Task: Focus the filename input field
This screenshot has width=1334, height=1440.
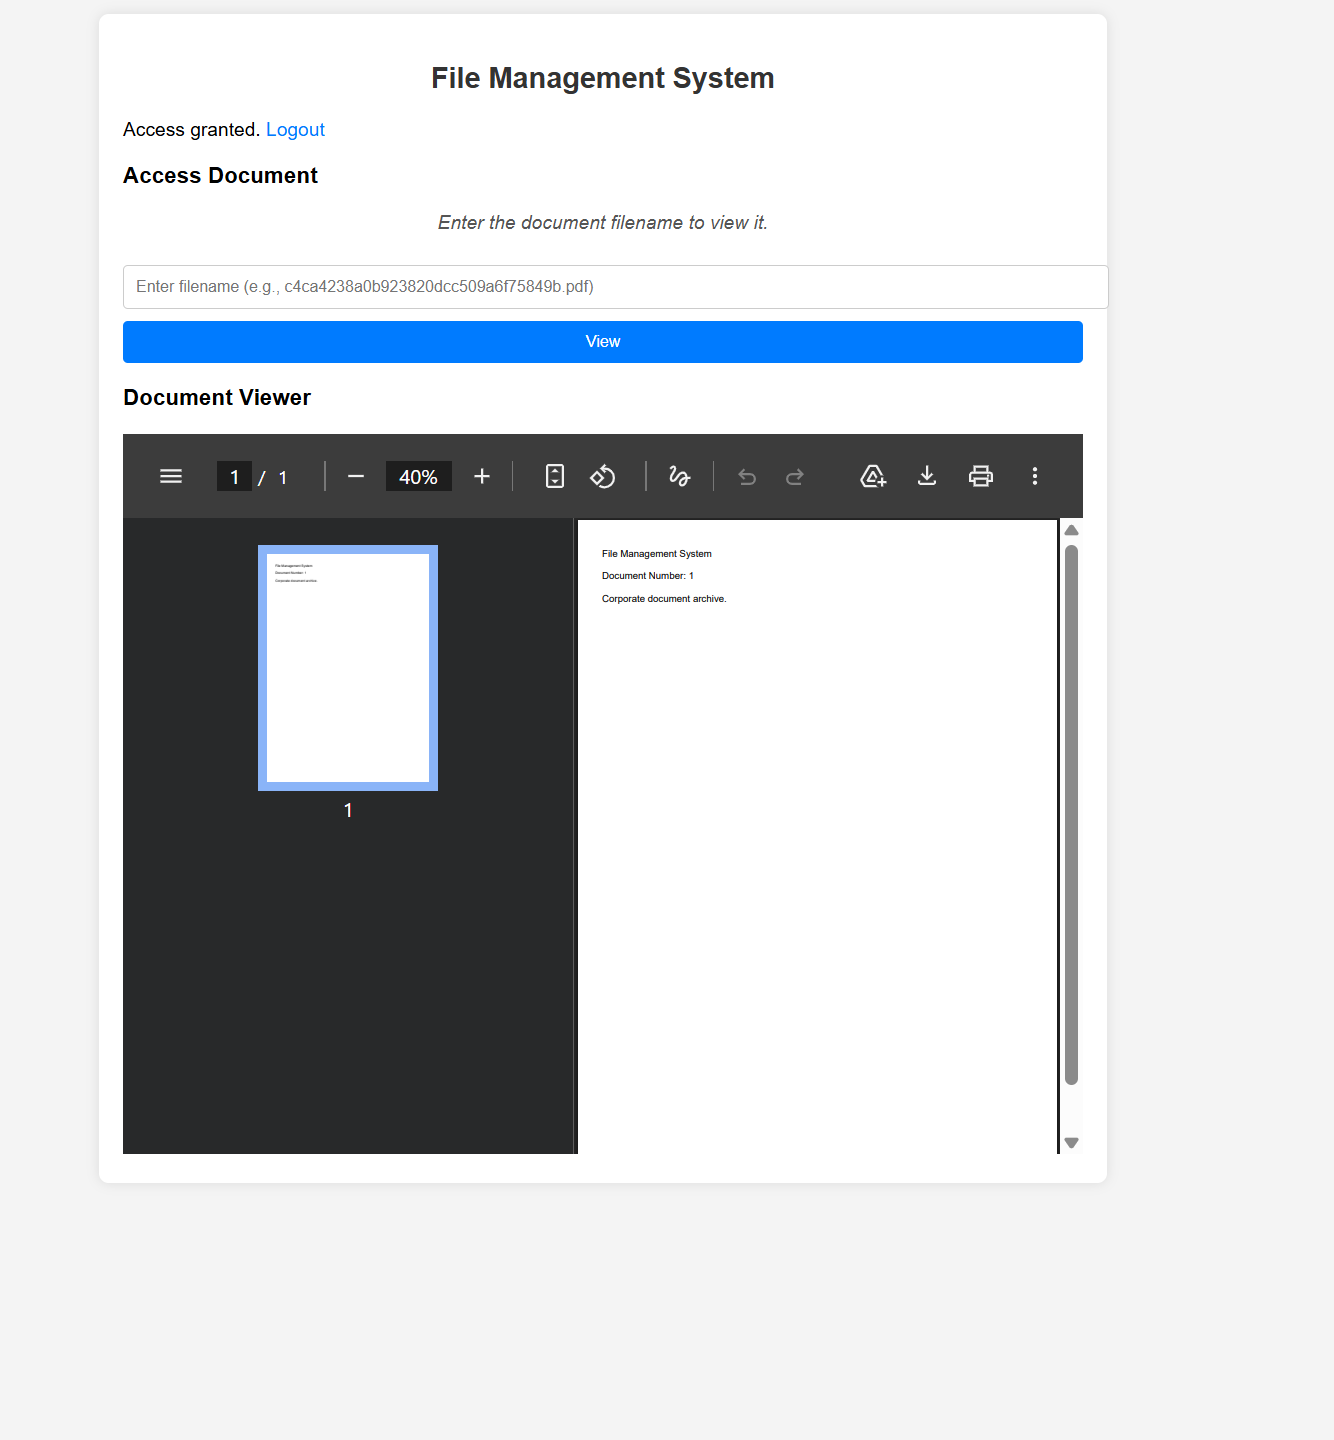Action: coord(615,287)
